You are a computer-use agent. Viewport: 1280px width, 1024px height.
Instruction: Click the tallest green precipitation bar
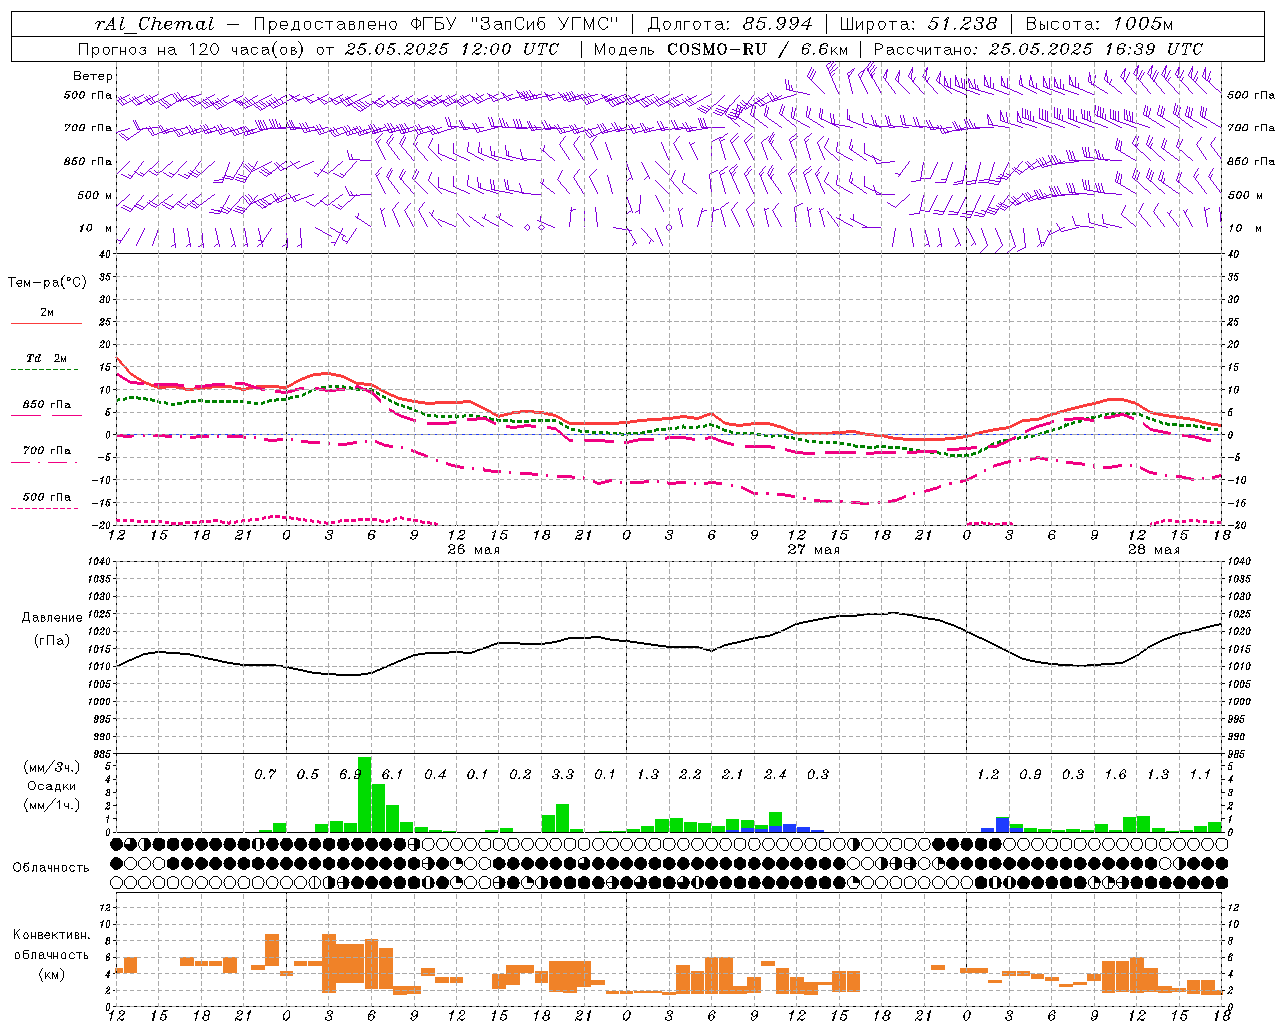(364, 795)
